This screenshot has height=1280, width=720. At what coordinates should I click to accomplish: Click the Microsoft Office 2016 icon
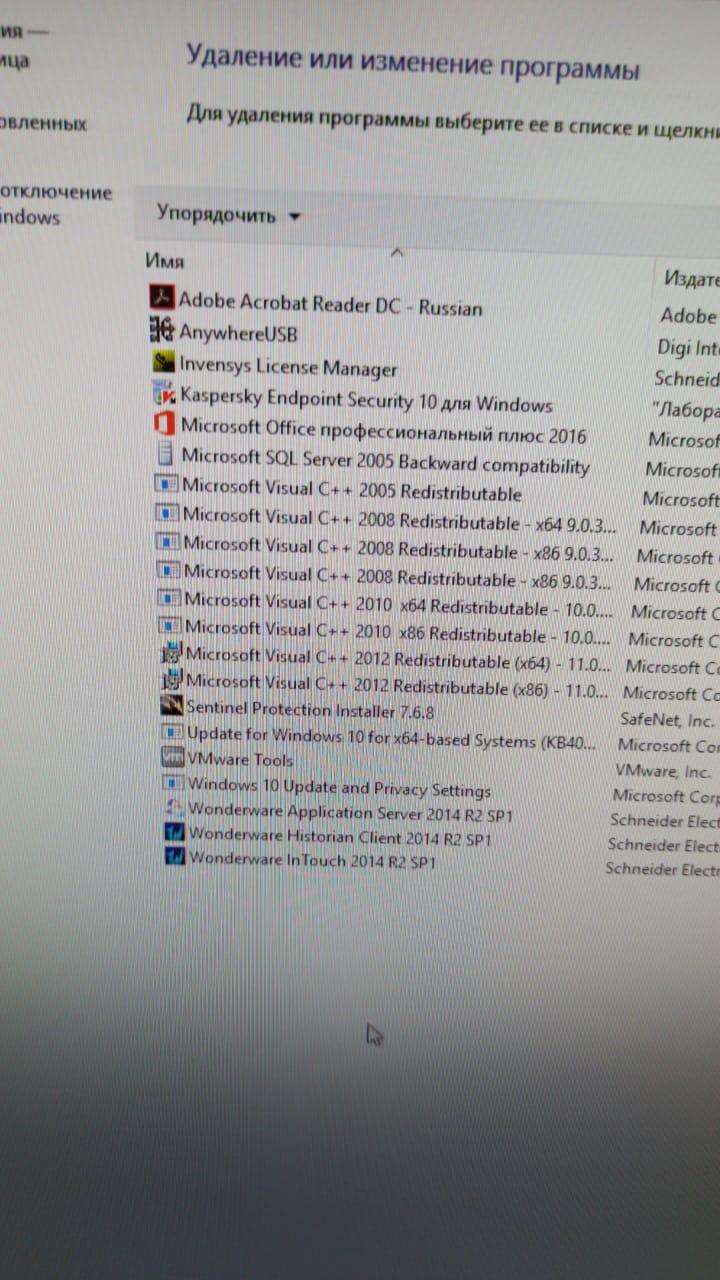tap(166, 425)
